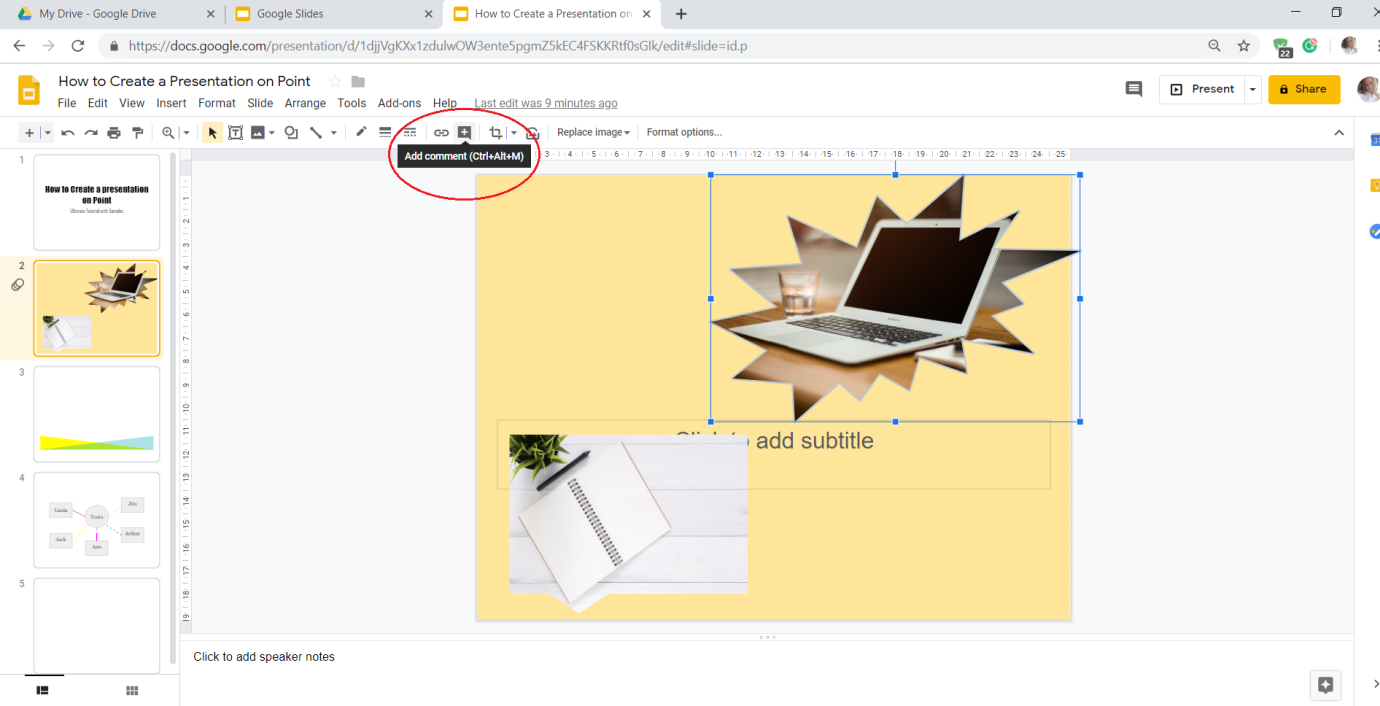Open the Arrange menu
The image size is (1380, 706).
tap(305, 103)
